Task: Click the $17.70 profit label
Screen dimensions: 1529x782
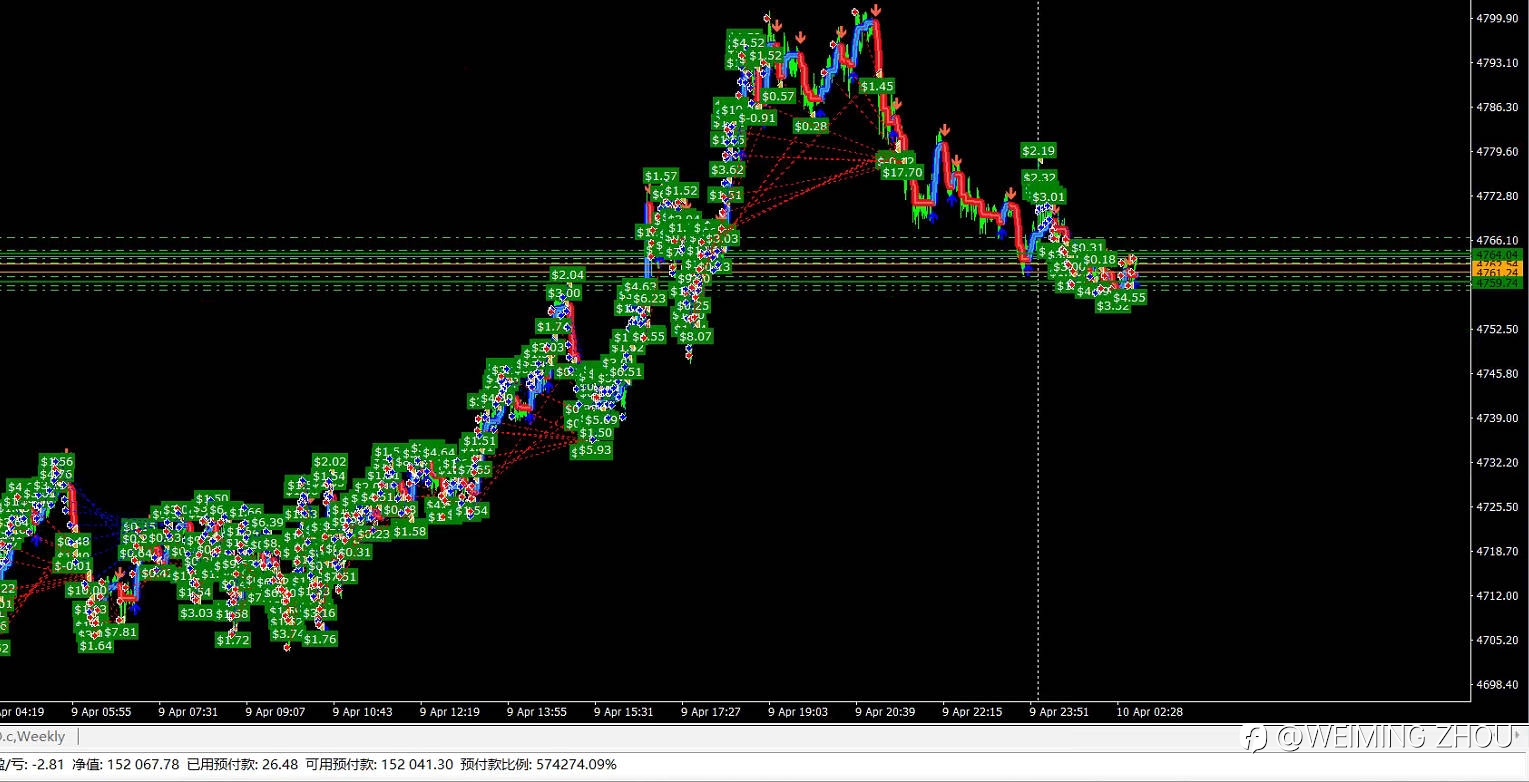Action: coord(902,172)
